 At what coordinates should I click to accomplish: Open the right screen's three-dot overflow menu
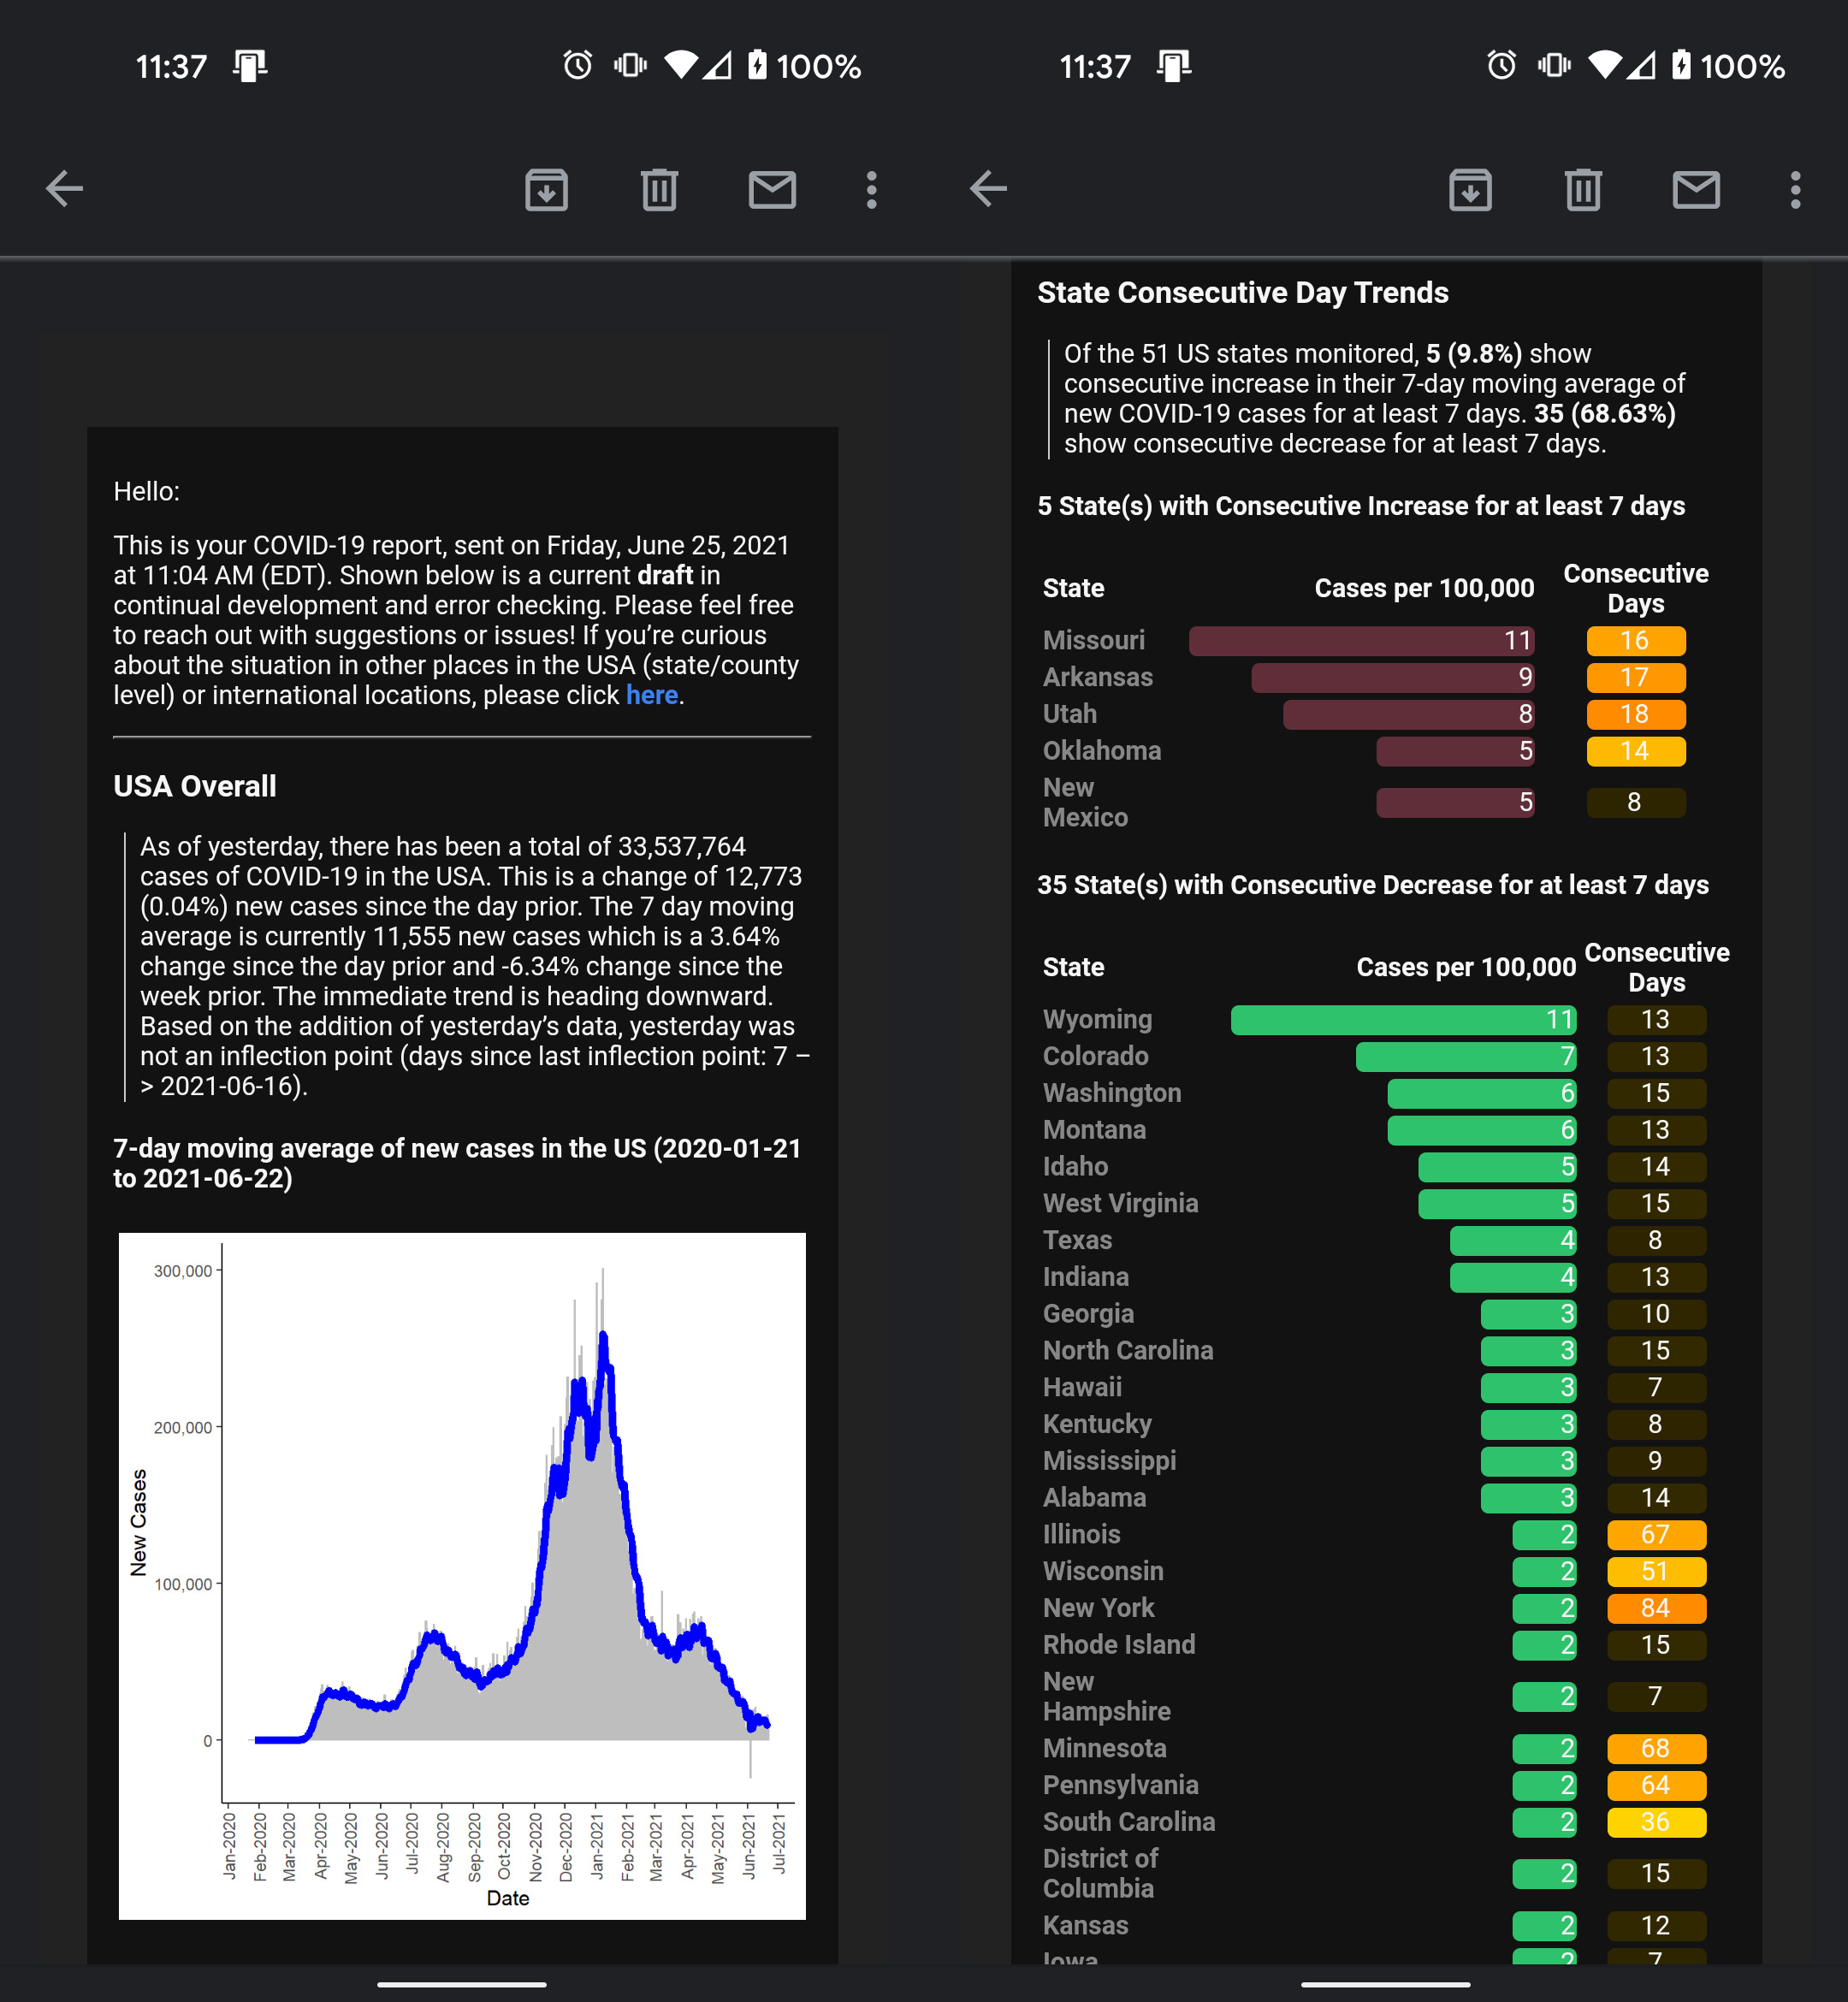(x=1796, y=189)
